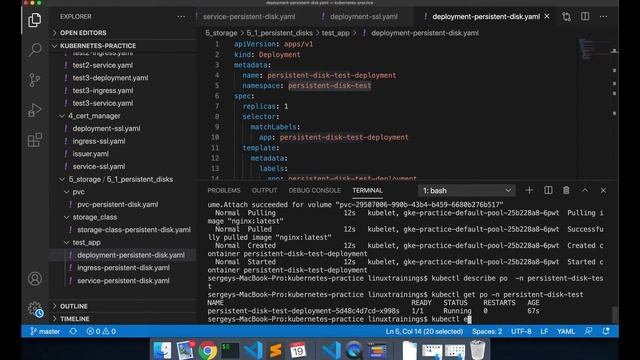Click test_app in the breadcrumb

[x=336, y=33]
